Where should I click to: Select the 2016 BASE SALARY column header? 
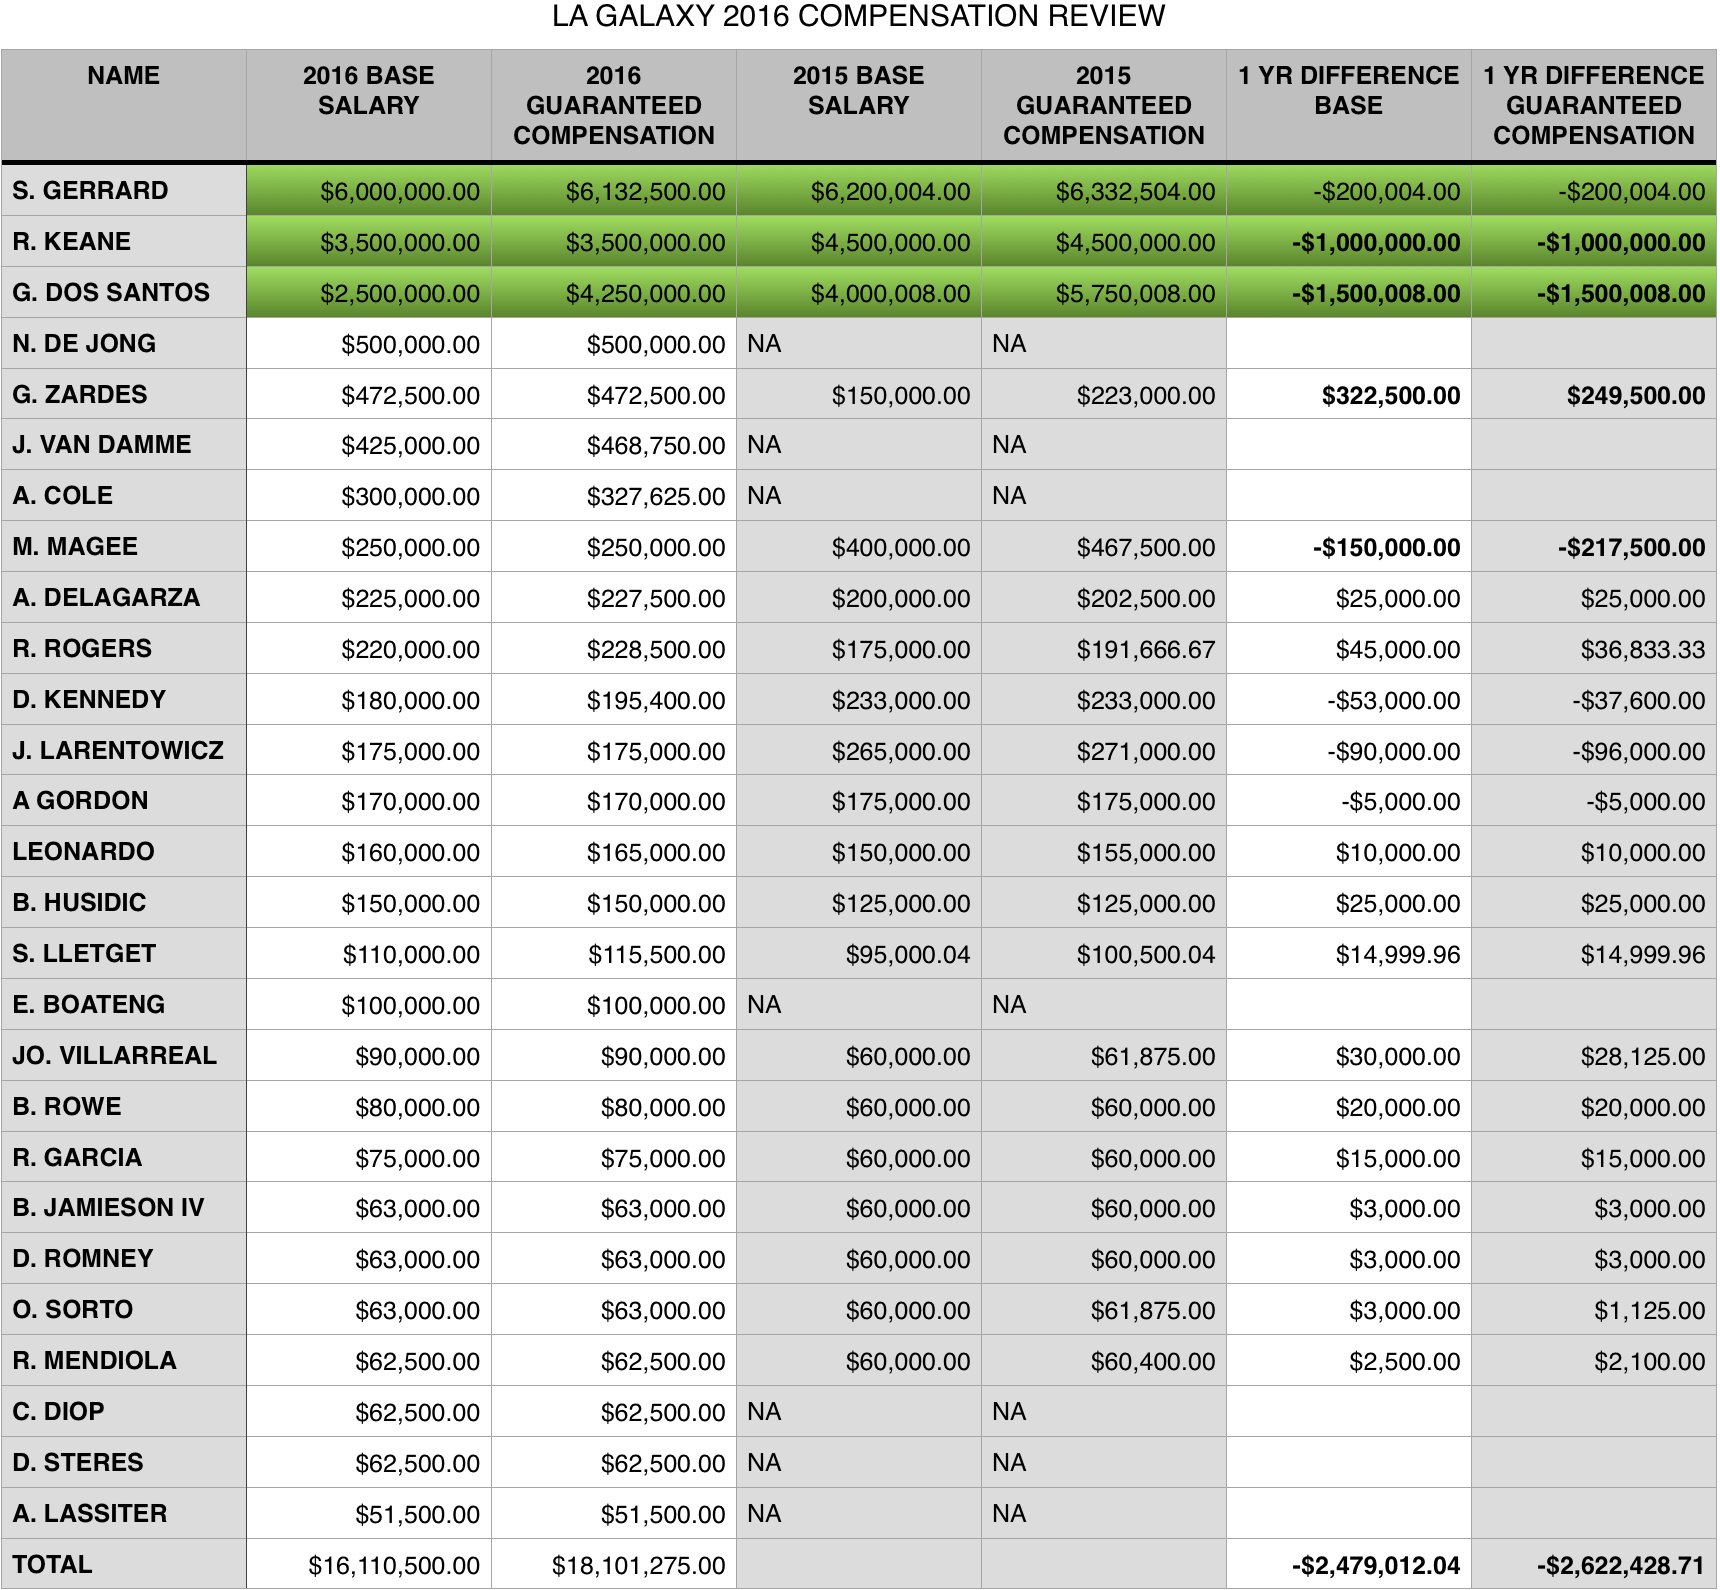pos(369,105)
